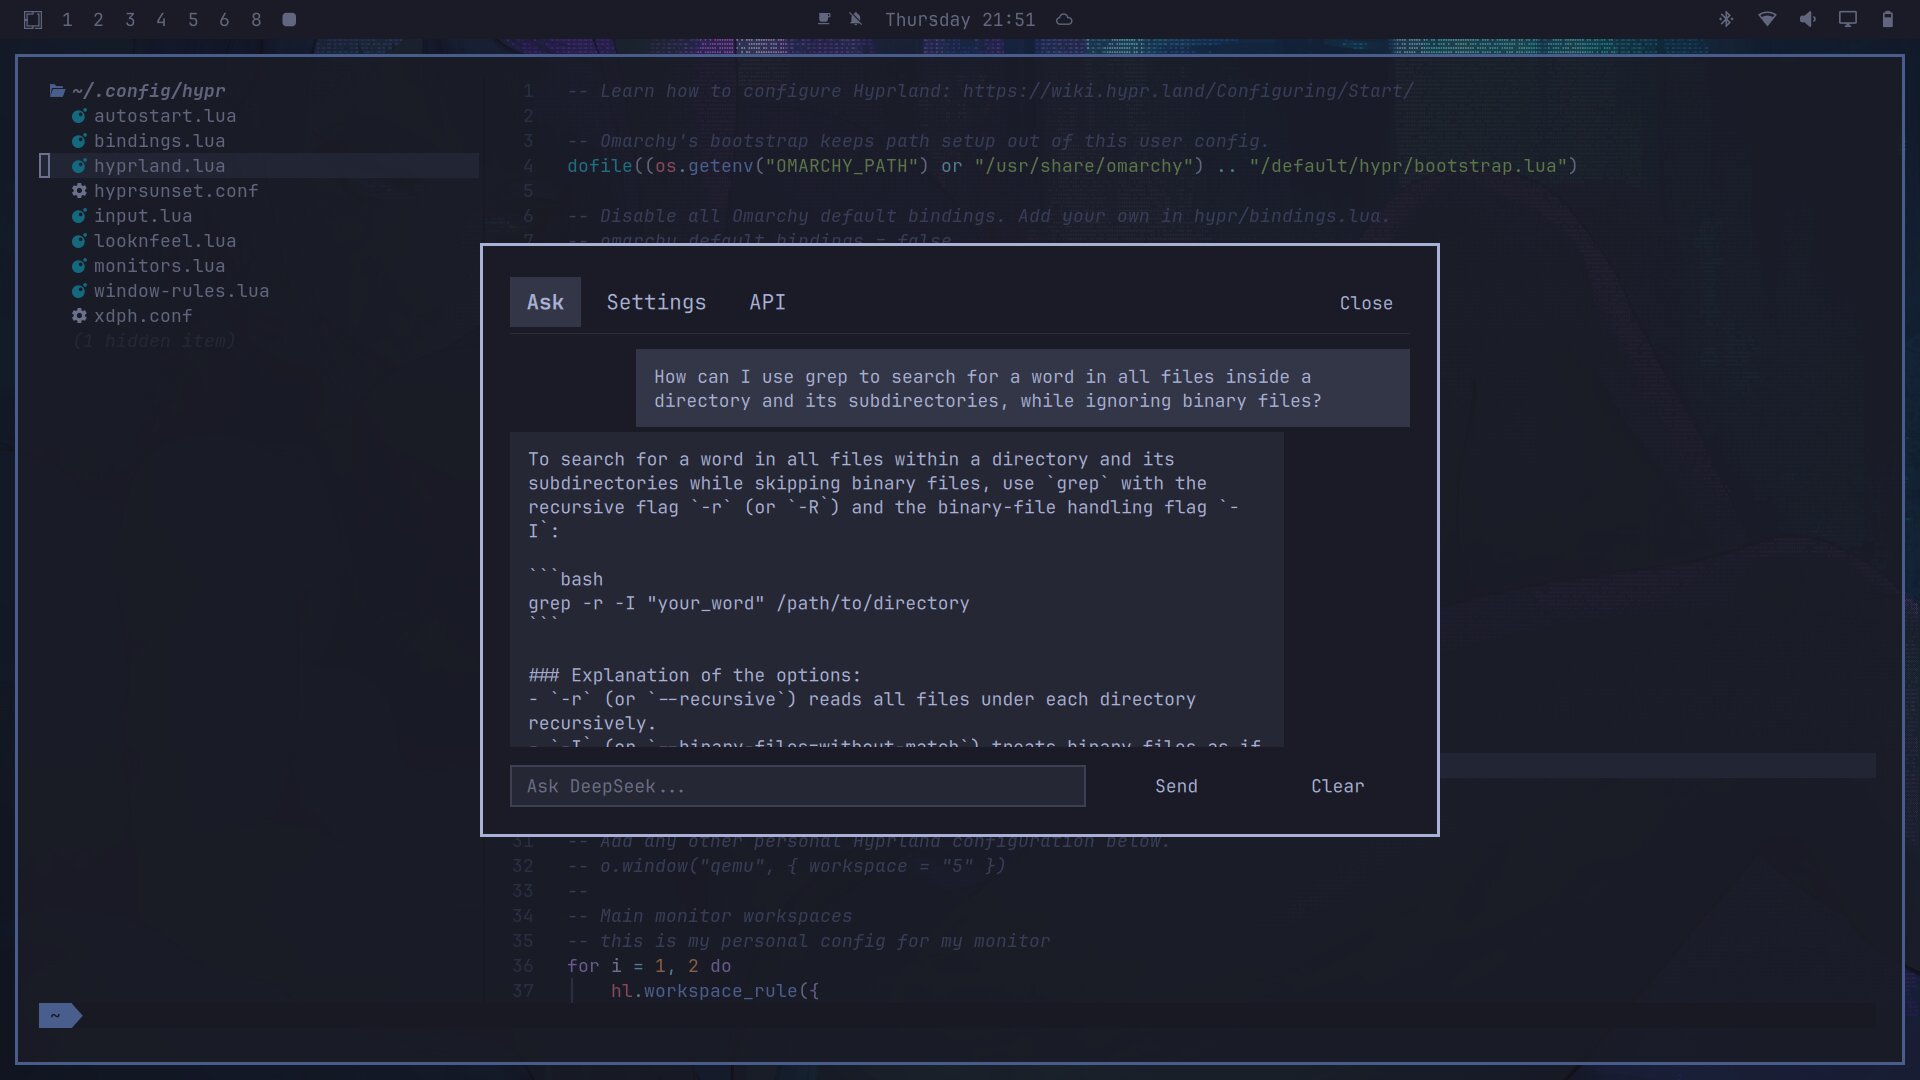Click the coffee cup idle-inhibitor icon
Screen dimensions: 1920x1080
[824, 19]
